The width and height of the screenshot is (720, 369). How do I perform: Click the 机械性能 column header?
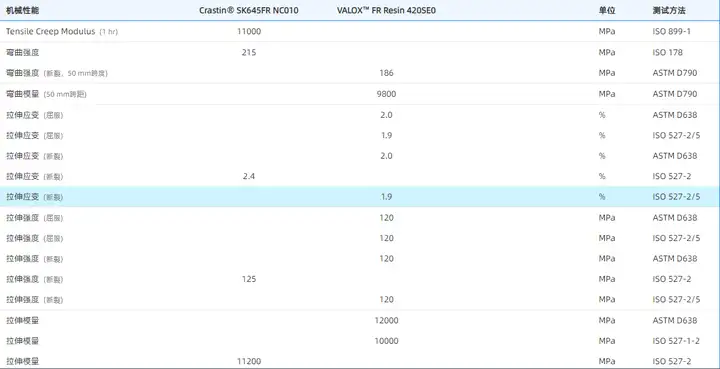click(x=22, y=11)
